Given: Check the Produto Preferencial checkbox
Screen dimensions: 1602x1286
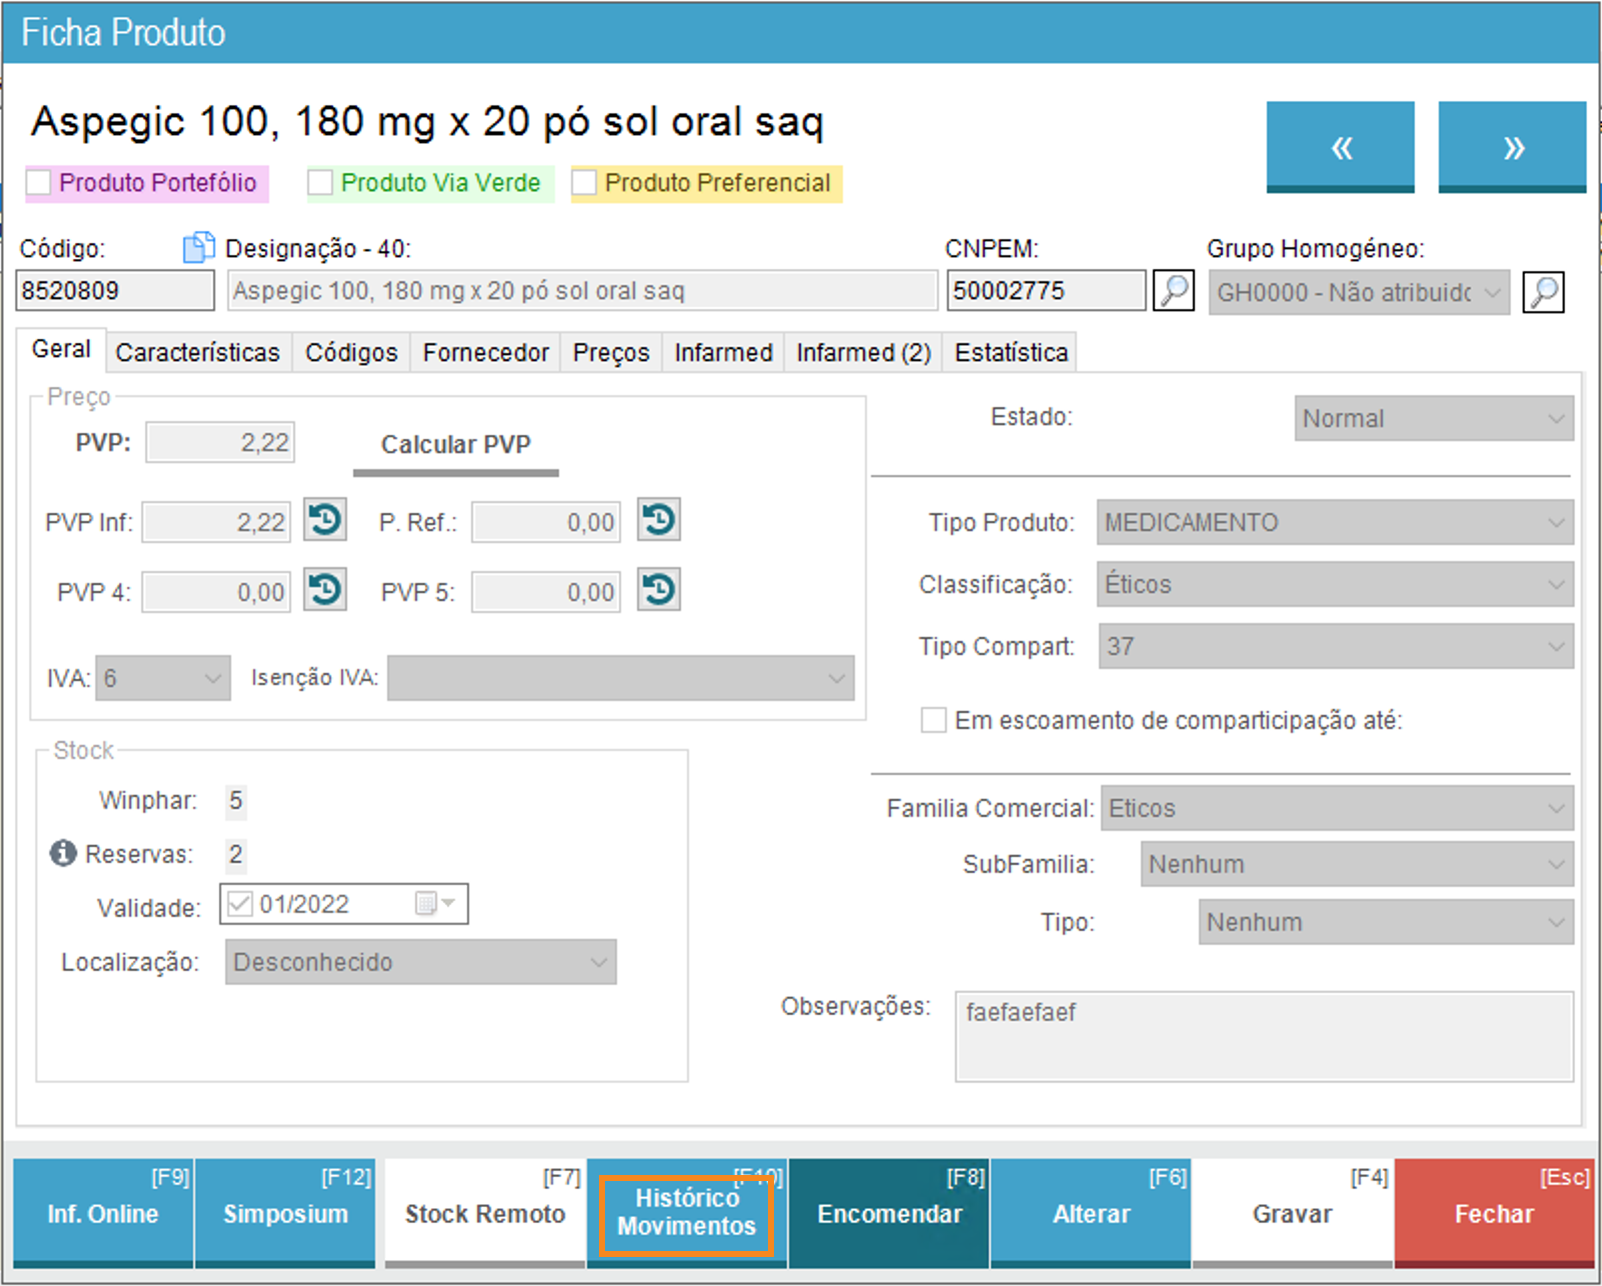Looking at the screenshot, I should (584, 183).
